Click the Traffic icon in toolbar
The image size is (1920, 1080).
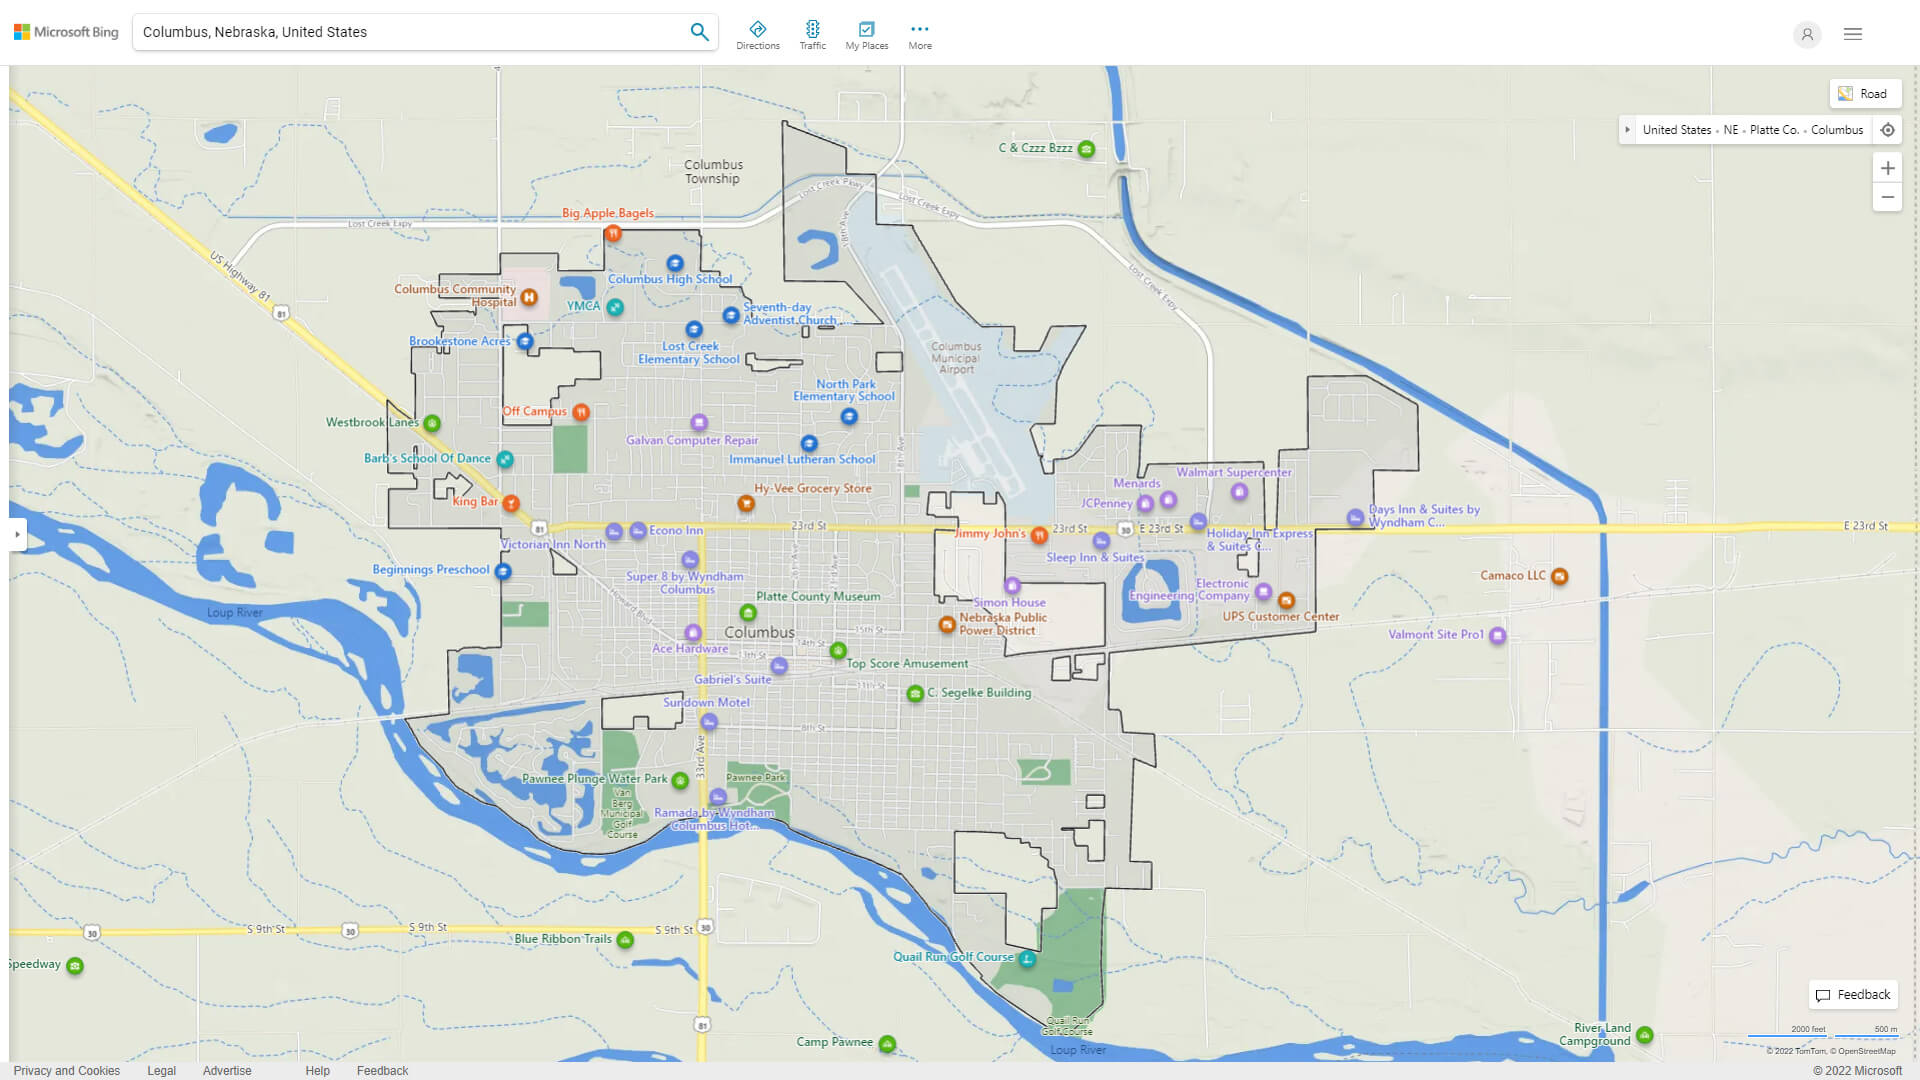tap(812, 28)
